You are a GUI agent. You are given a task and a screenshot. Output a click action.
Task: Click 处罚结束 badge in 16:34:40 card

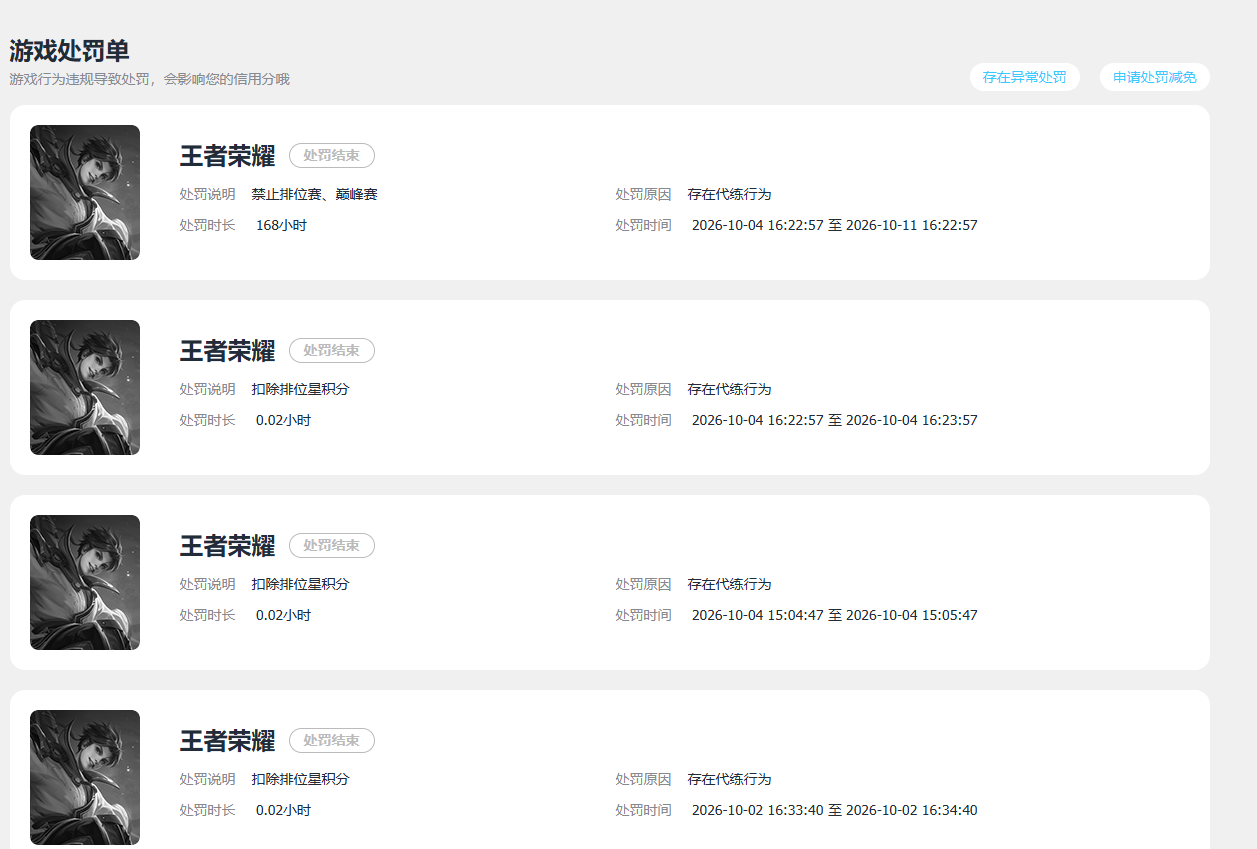pos(332,740)
